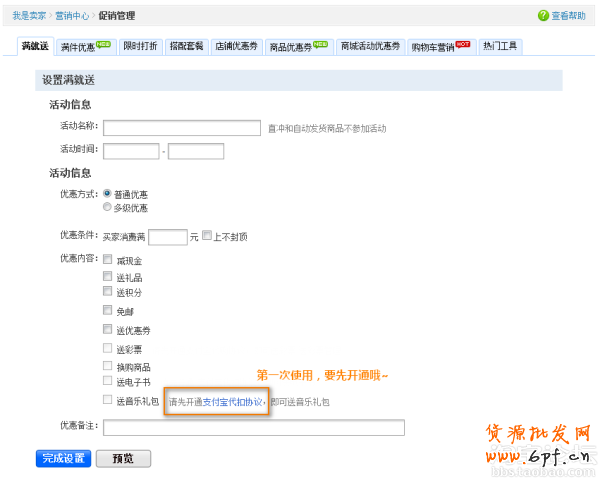
Task: Click the activity start time field
Action: (x=131, y=152)
